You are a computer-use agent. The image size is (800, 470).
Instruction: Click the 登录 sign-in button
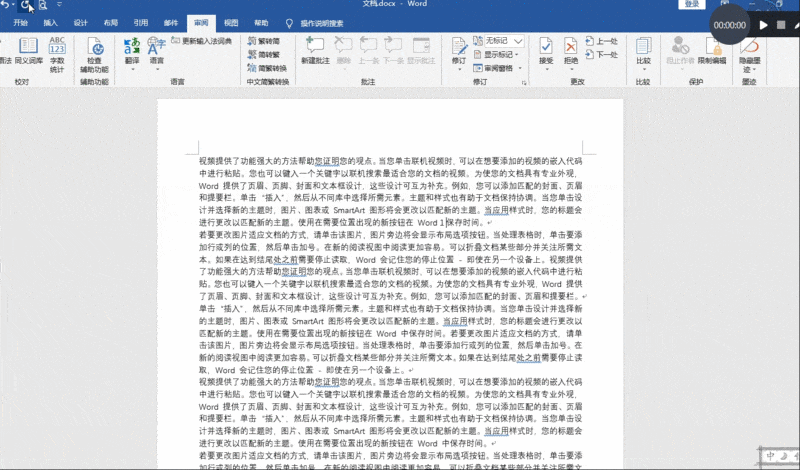692,4
